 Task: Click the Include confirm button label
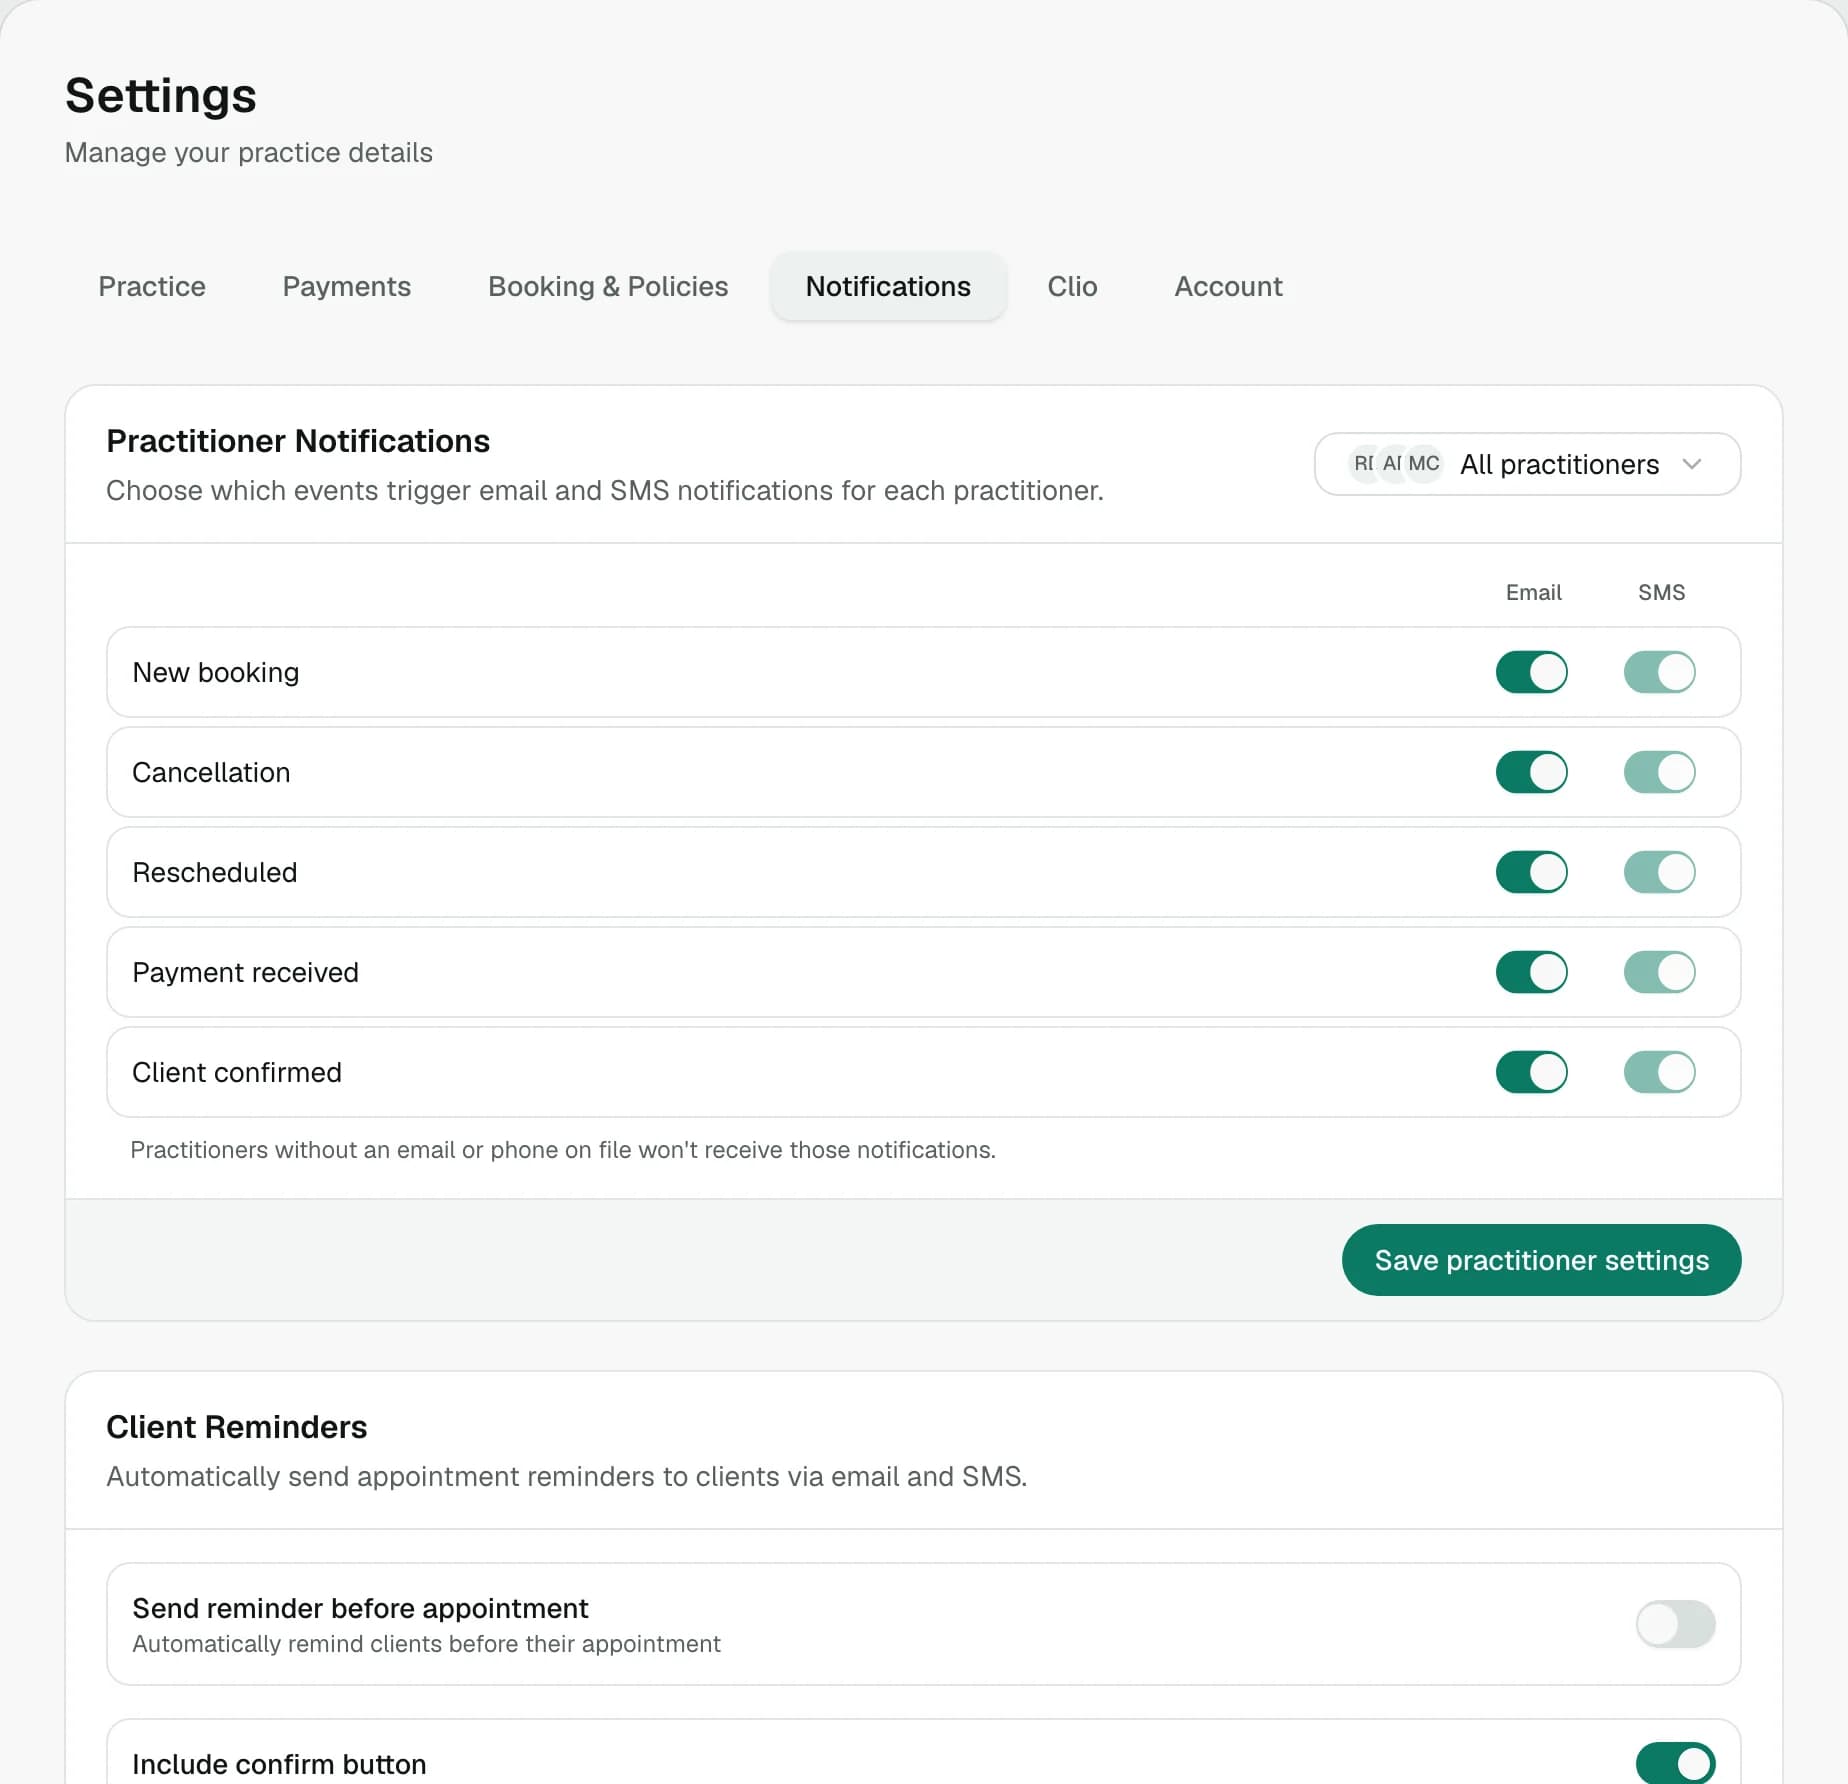tap(279, 1764)
